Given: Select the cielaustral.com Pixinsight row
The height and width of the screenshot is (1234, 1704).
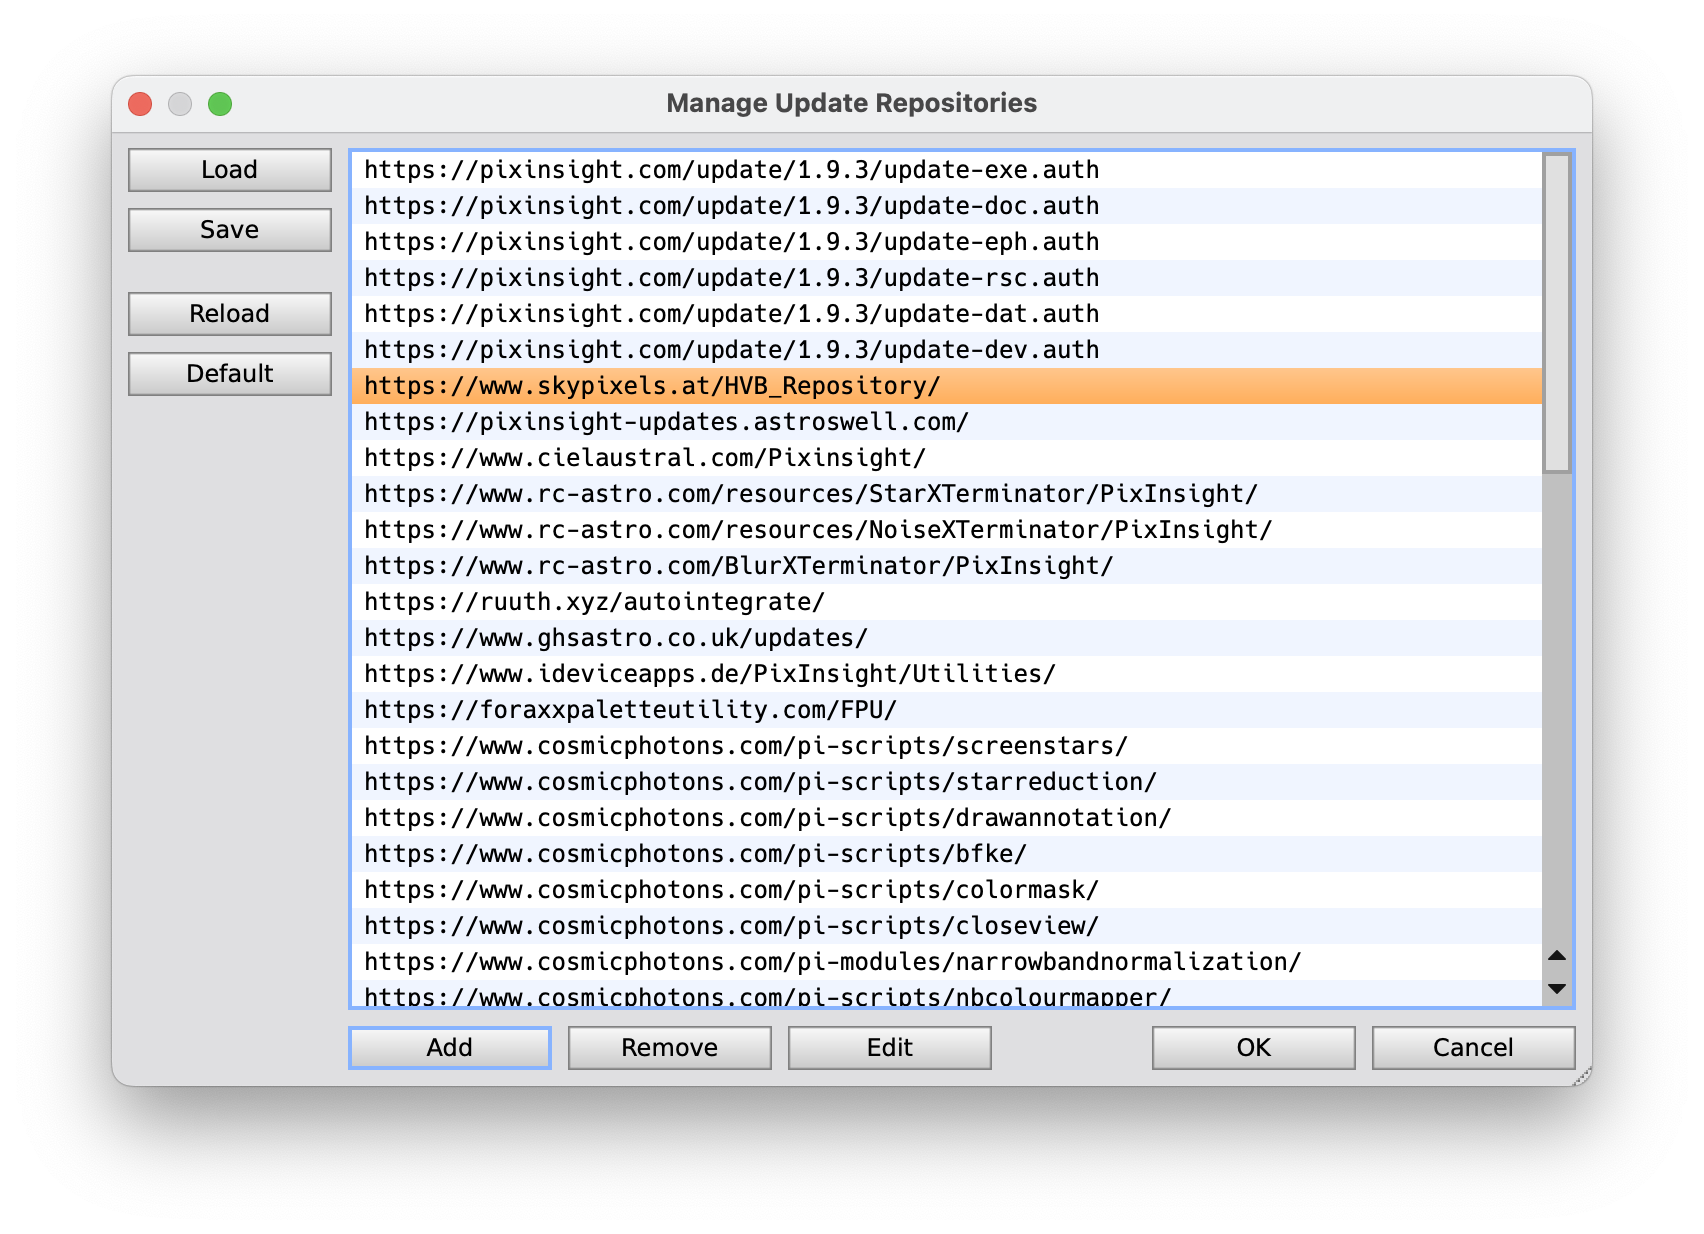Looking at the screenshot, I should [946, 458].
